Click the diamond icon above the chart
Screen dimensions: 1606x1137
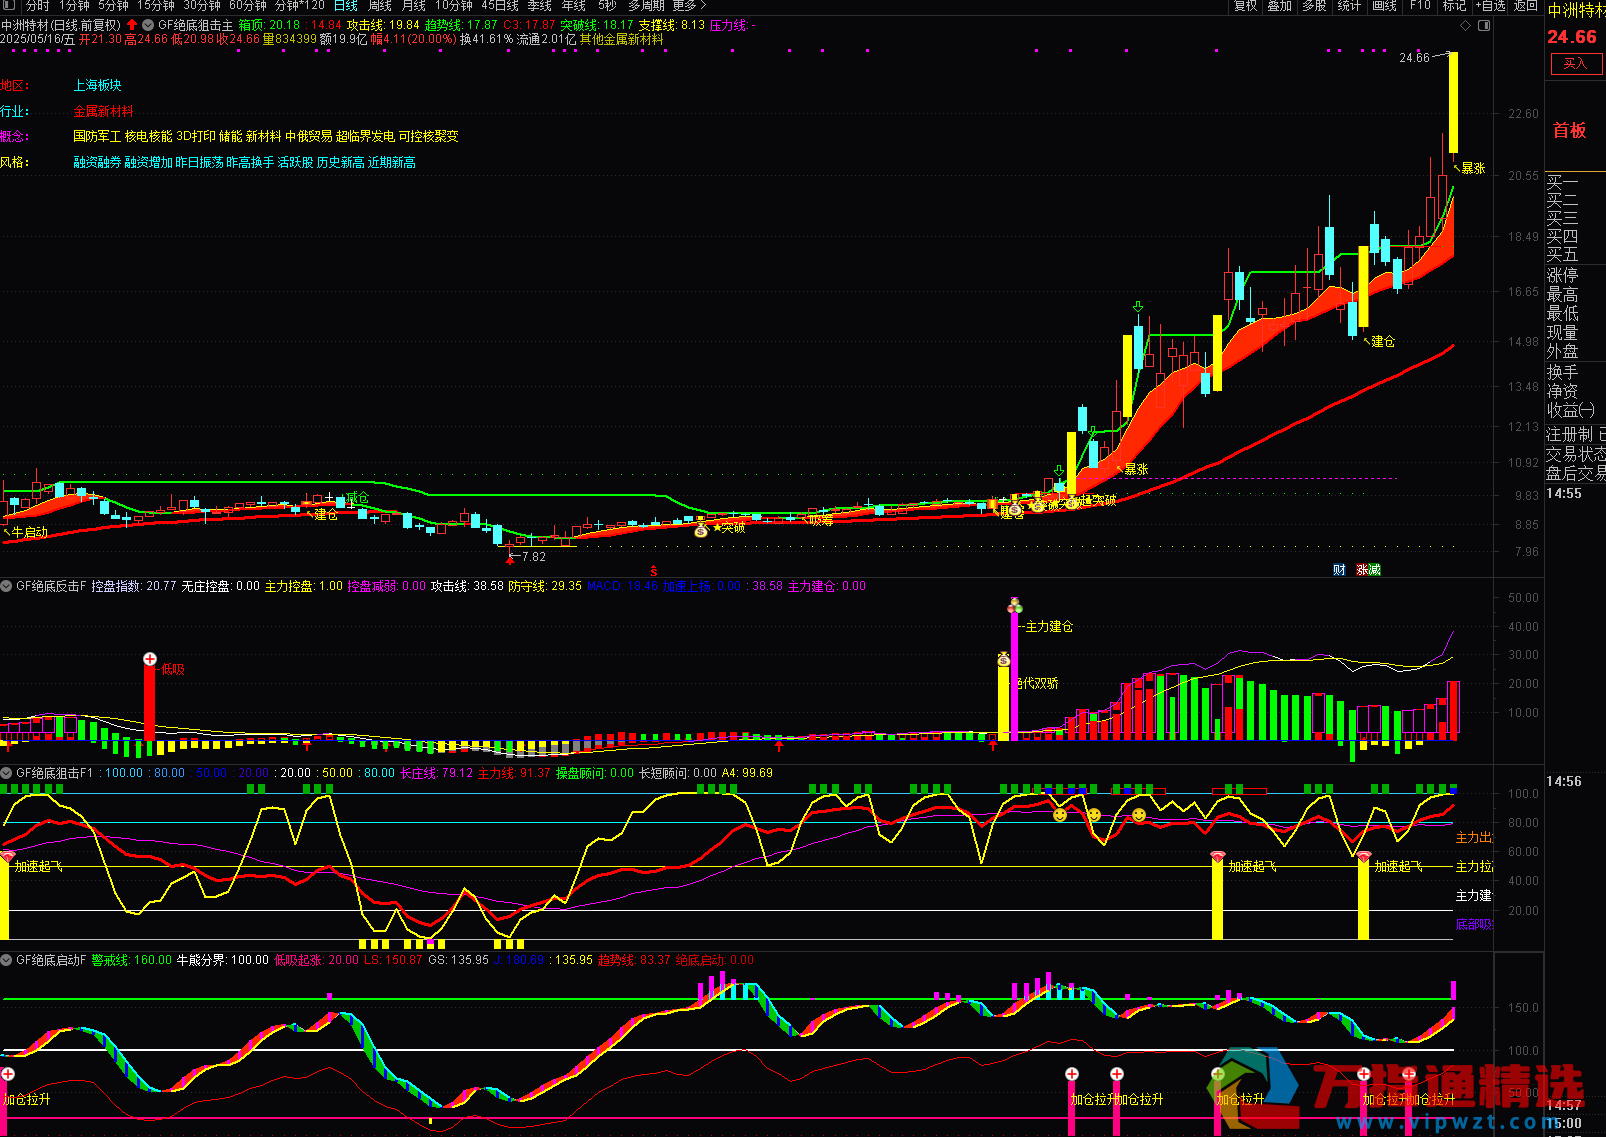coord(1466,25)
